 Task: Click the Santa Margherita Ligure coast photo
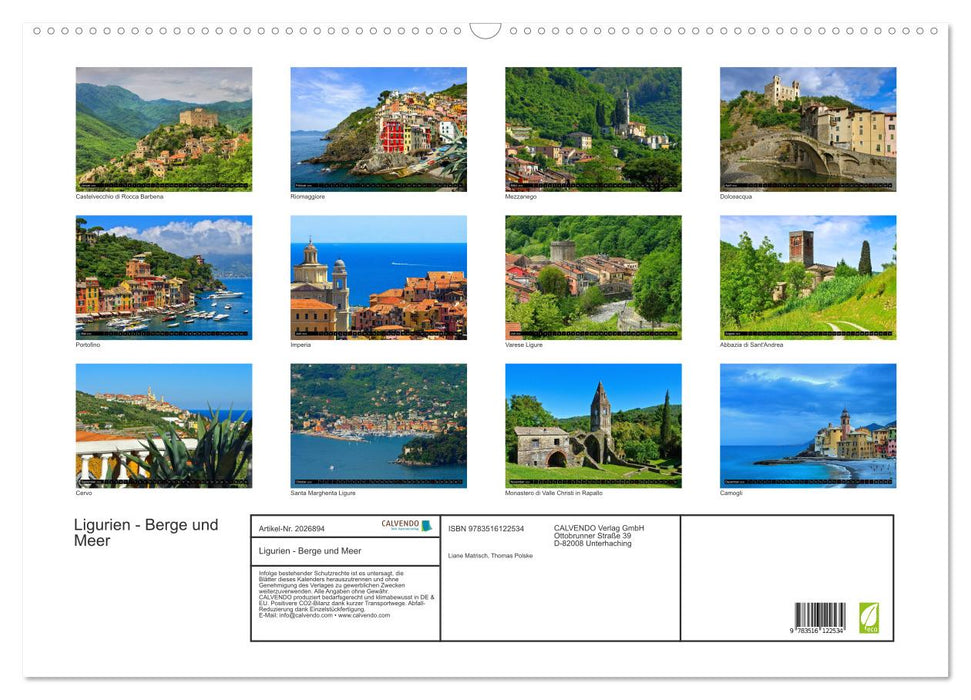(378, 426)
